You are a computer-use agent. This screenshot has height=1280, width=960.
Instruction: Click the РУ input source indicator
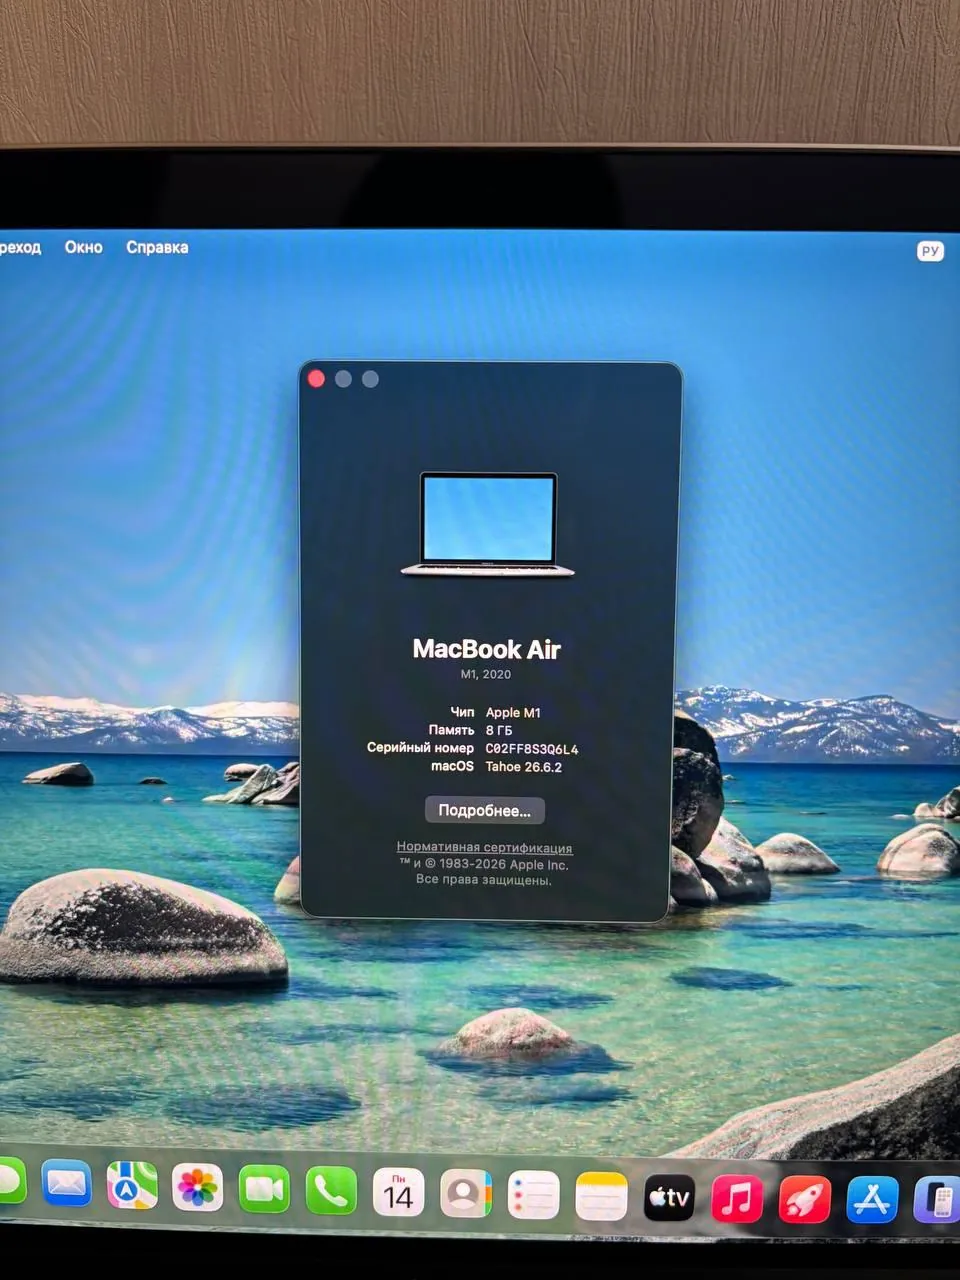pos(930,251)
